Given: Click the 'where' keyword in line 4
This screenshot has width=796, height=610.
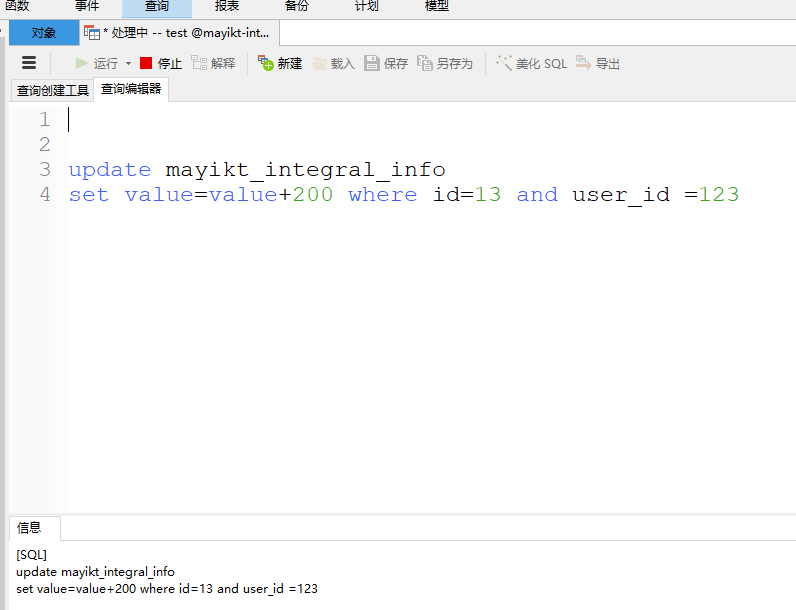Looking at the screenshot, I should click(383, 195).
